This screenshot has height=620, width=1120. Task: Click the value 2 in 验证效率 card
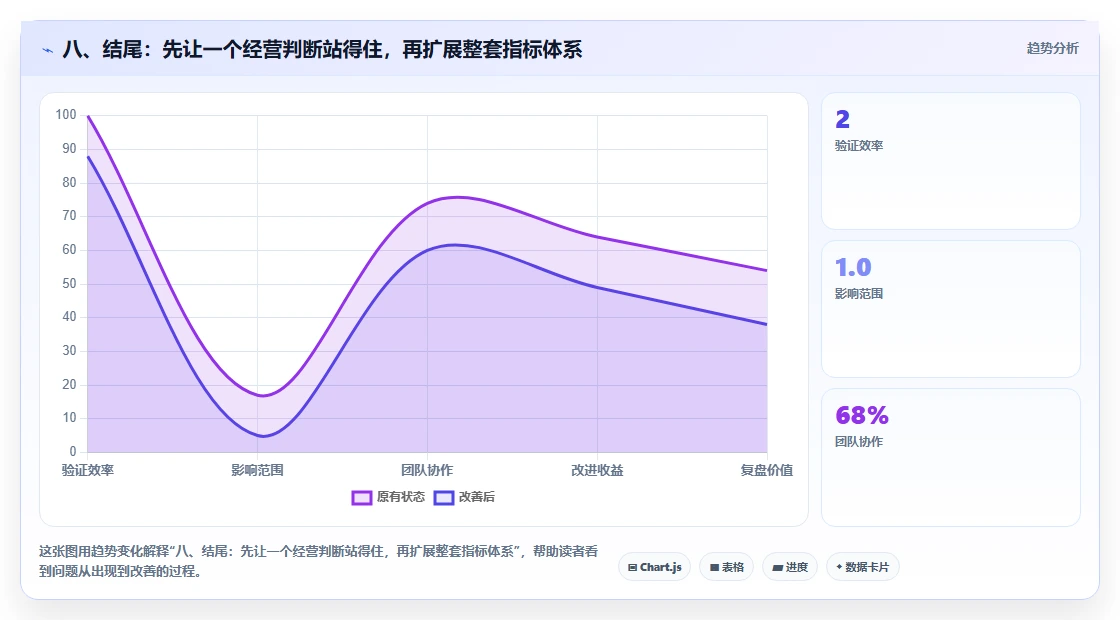coord(843,119)
